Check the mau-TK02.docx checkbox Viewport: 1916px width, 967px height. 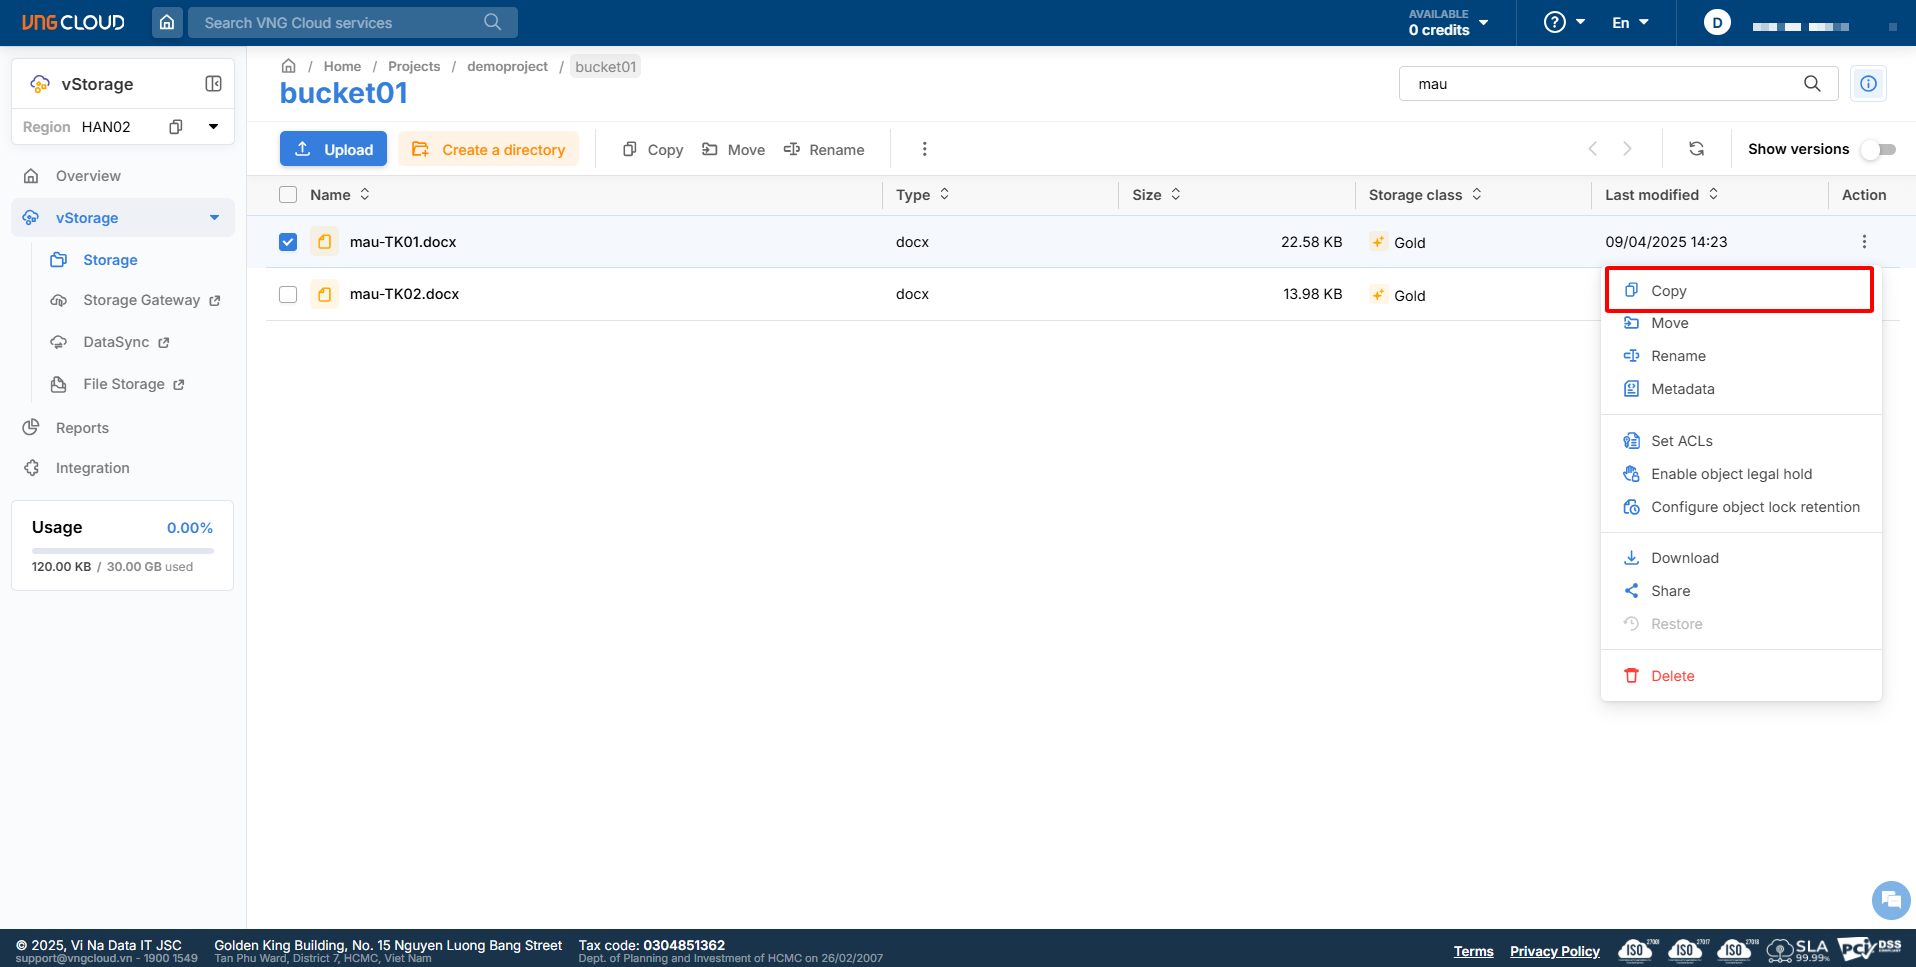click(x=288, y=294)
